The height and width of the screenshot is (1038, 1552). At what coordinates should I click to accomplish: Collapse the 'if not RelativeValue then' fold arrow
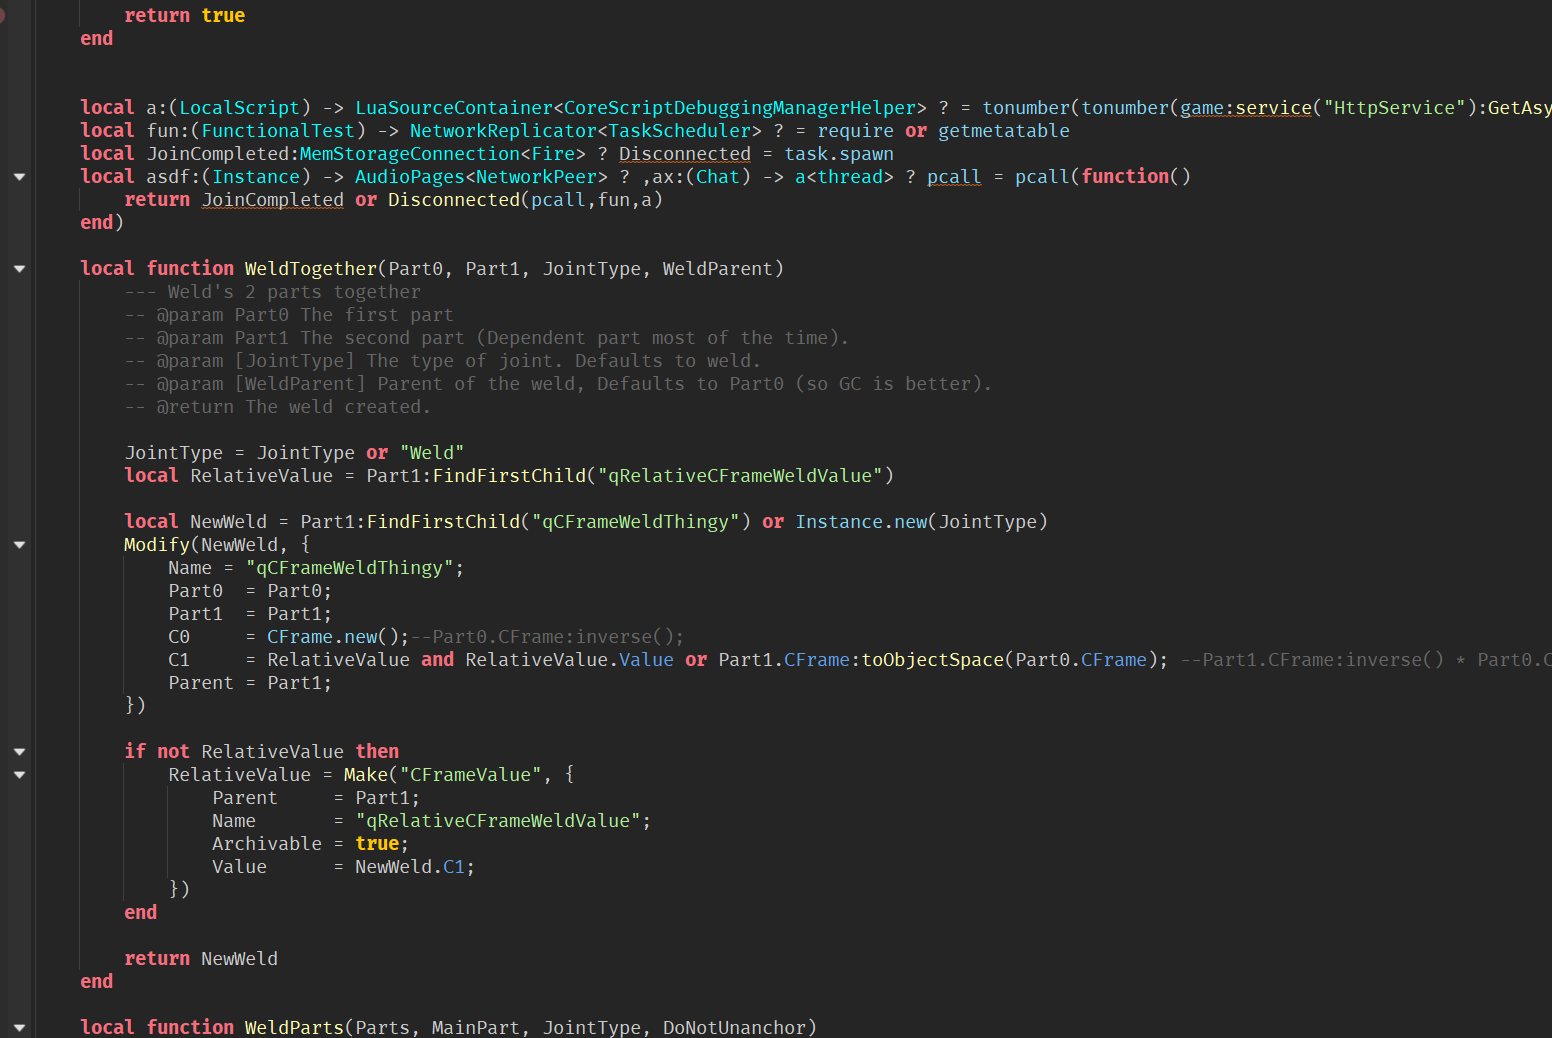click(x=19, y=752)
